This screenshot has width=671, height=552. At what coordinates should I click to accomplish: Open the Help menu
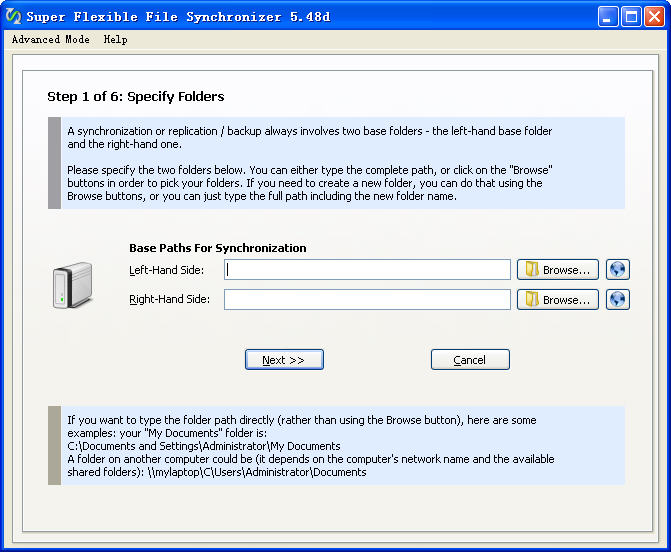click(x=116, y=39)
